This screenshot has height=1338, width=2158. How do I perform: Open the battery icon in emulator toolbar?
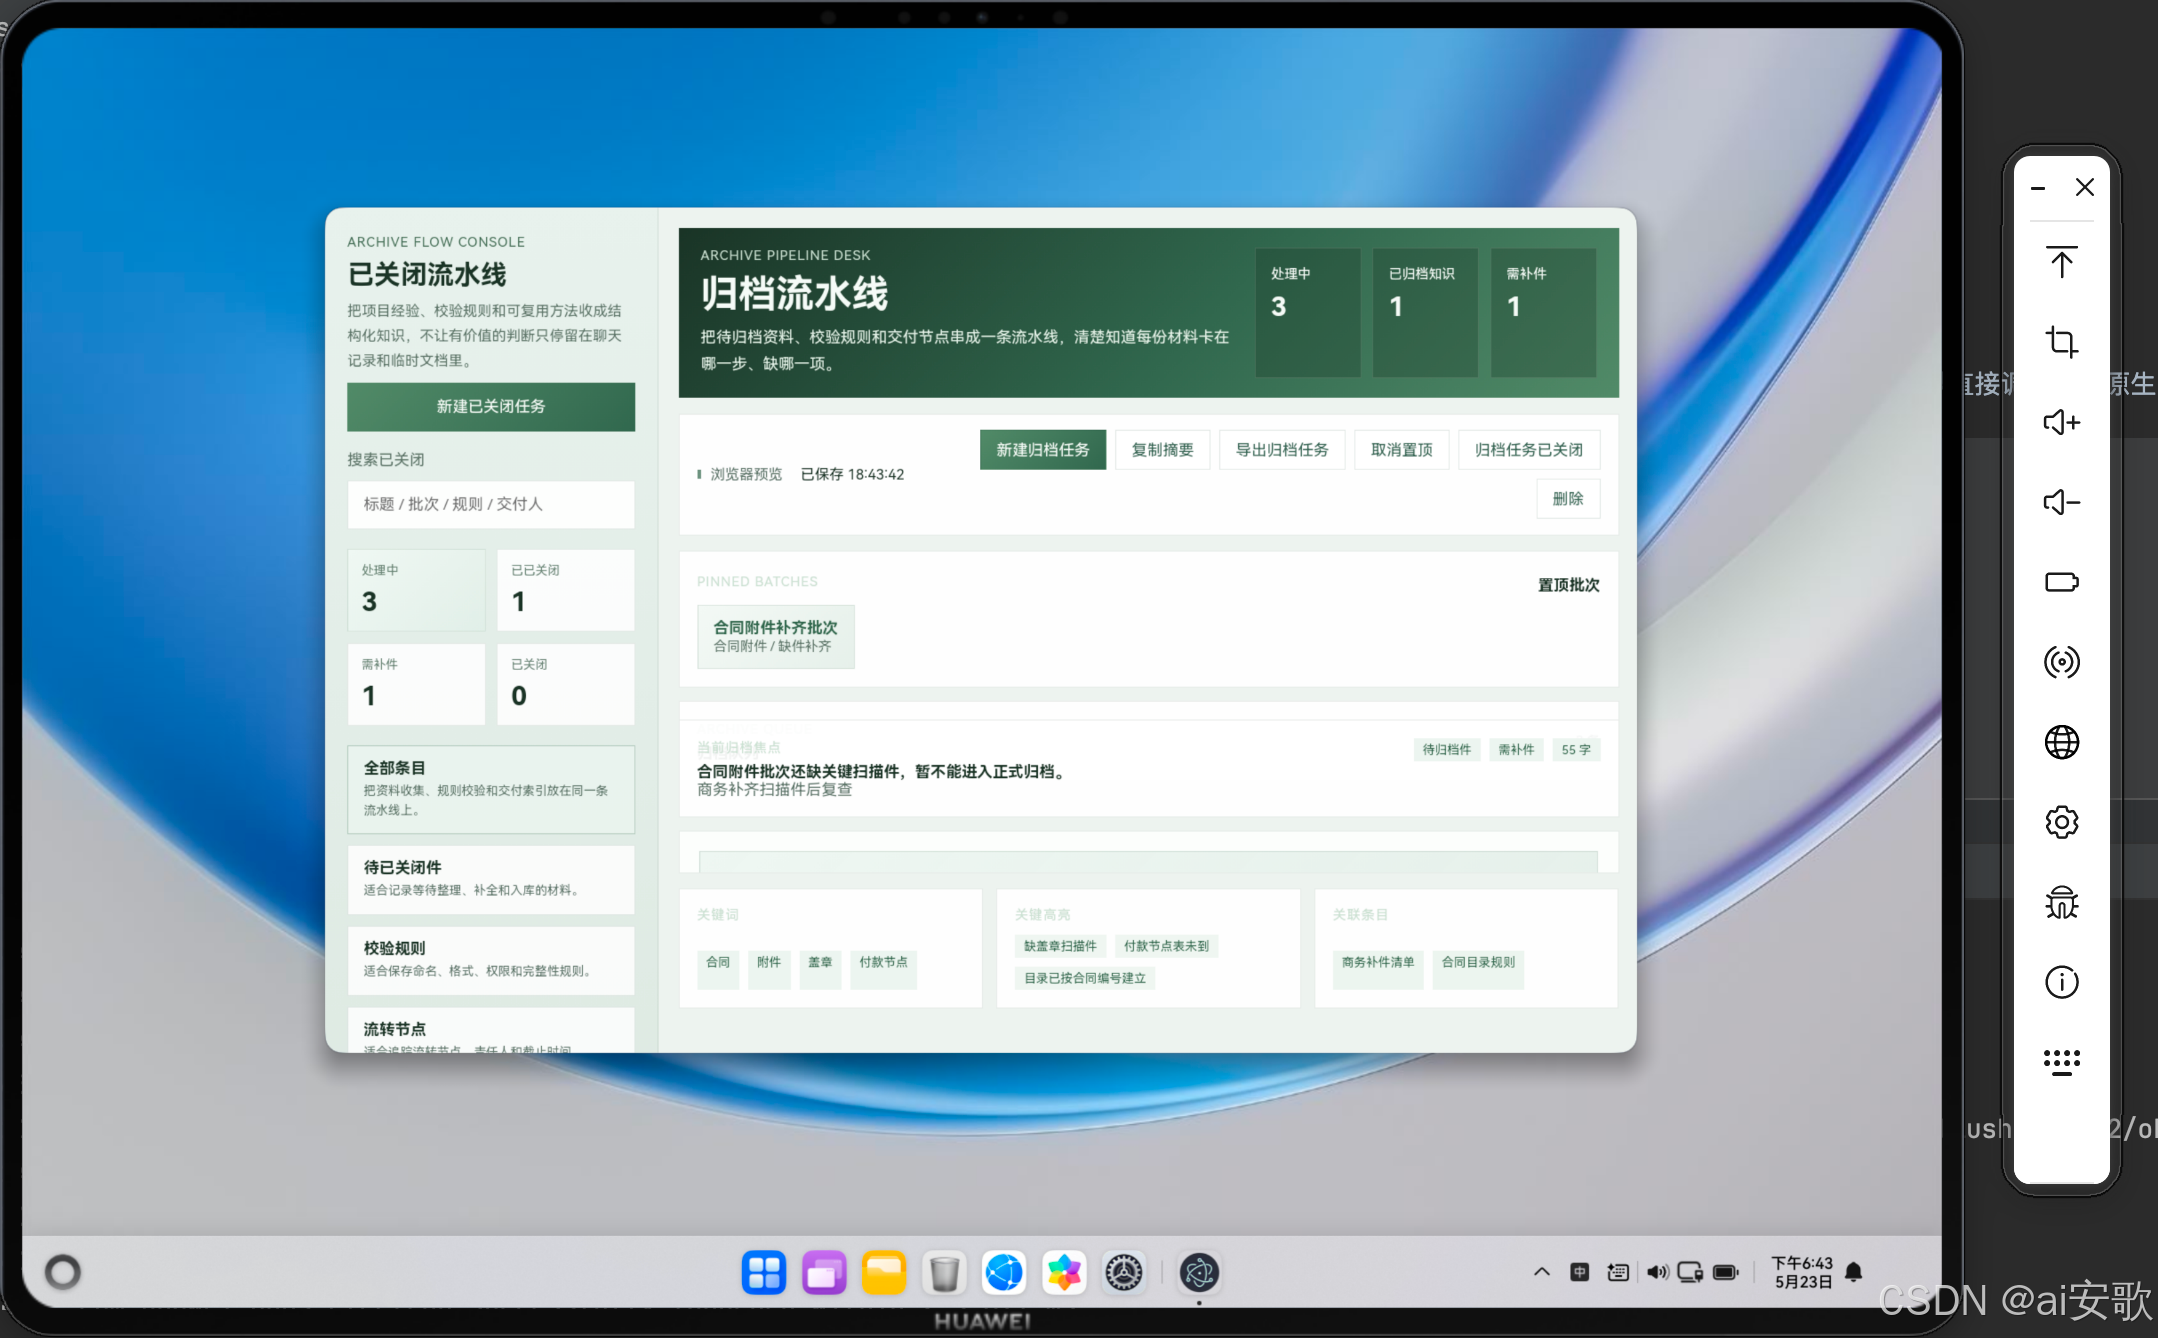(x=2061, y=582)
